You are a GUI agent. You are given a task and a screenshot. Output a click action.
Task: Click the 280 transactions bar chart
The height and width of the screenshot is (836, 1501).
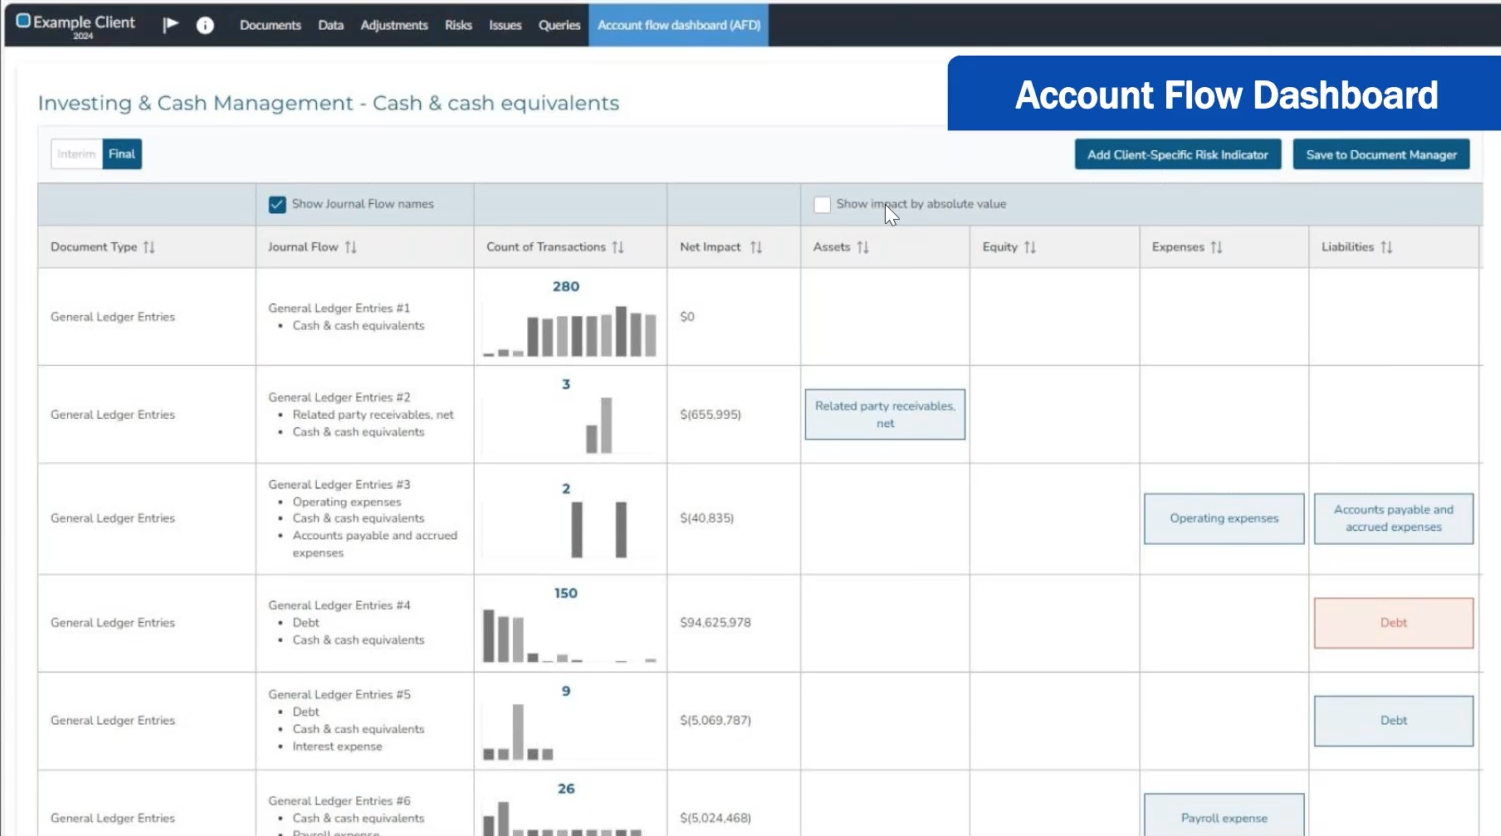pos(570,332)
